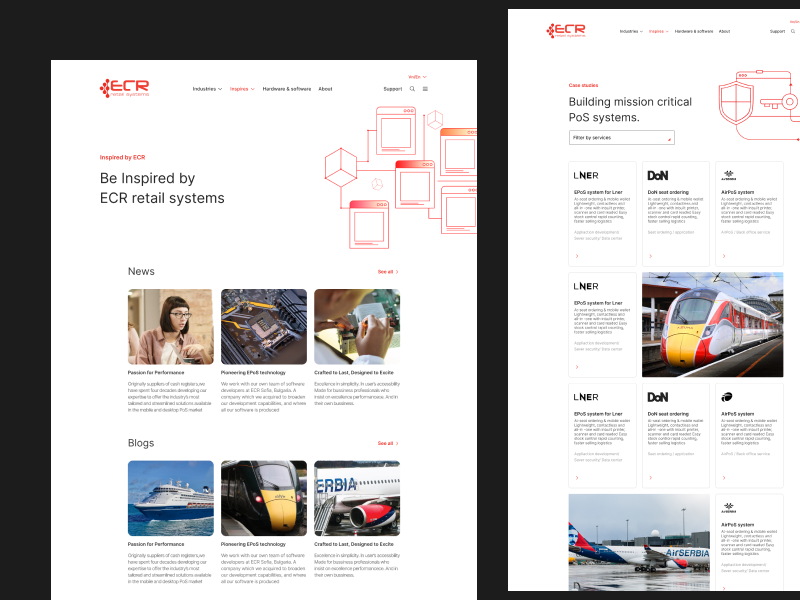Open search via the magnifier icon
The image size is (800, 600).
(413, 88)
